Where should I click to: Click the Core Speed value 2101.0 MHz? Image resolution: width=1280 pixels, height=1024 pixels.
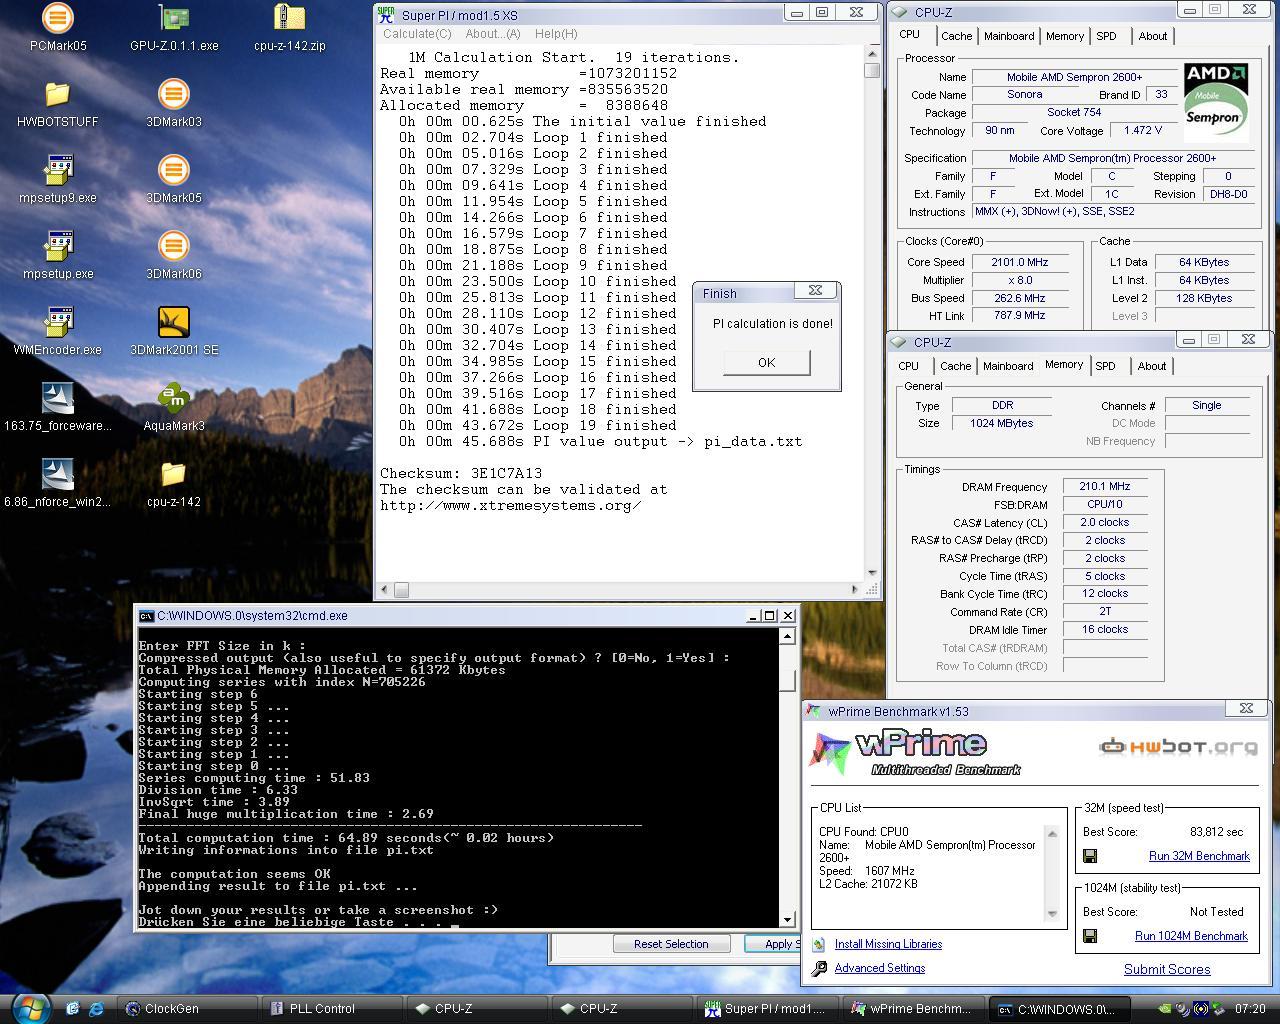pyautogui.click(x=1019, y=262)
